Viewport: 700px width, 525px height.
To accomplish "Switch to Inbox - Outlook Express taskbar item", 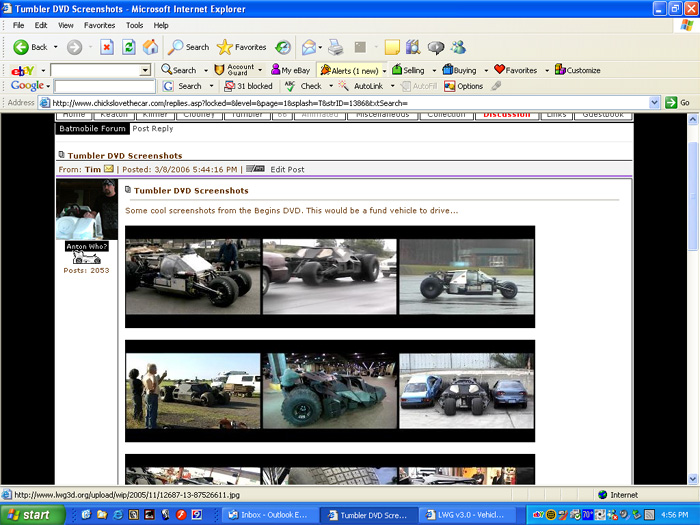I will (269, 515).
